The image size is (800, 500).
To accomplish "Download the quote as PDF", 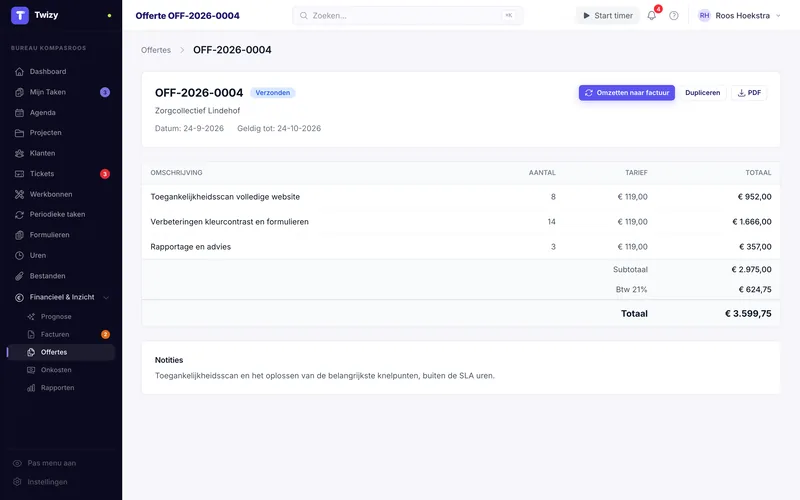I will [x=749, y=93].
